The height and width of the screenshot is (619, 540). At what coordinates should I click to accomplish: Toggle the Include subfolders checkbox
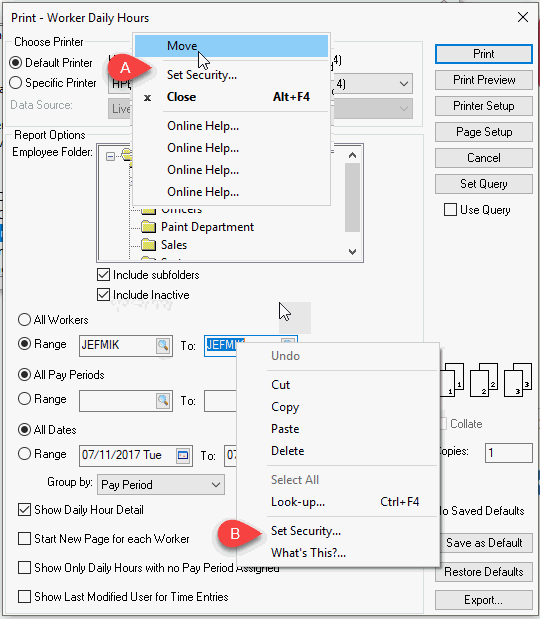(x=103, y=274)
